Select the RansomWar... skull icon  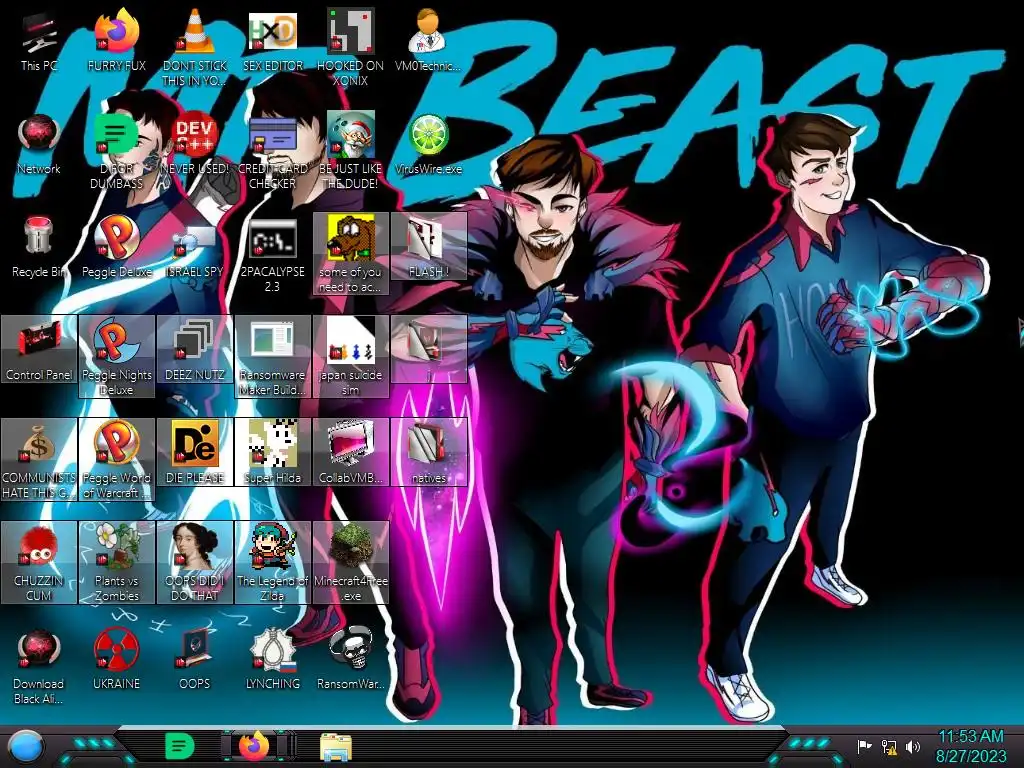pos(350,660)
